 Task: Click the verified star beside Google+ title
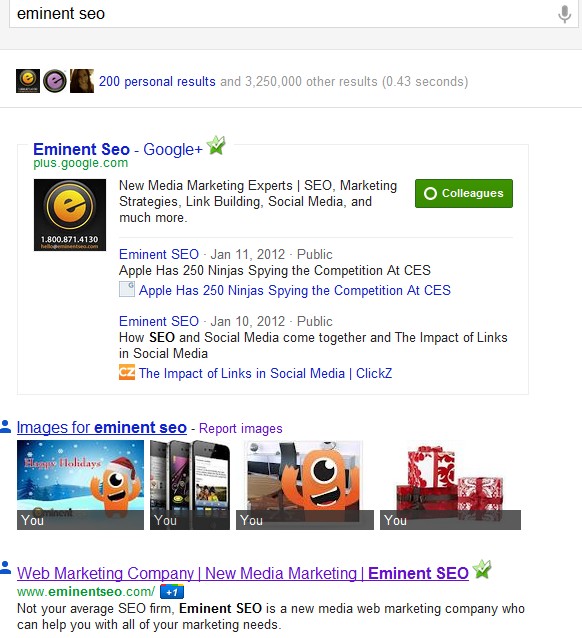coord(216,145)
